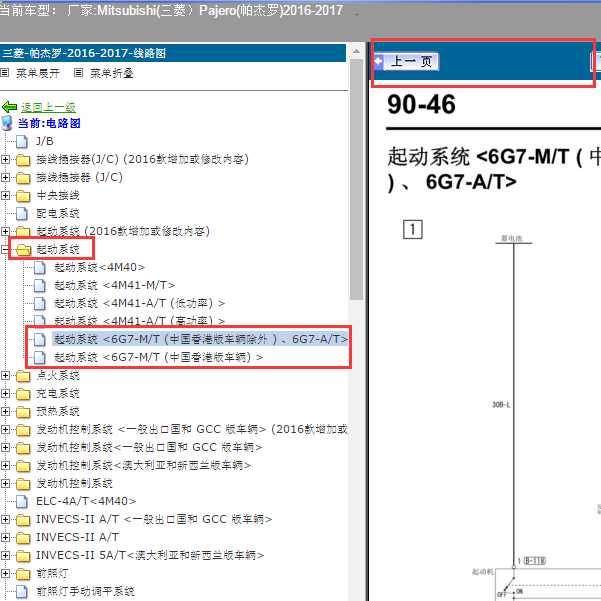Click the folder icon for 充电系统
The image size is (601, 601).
(23, 394)
